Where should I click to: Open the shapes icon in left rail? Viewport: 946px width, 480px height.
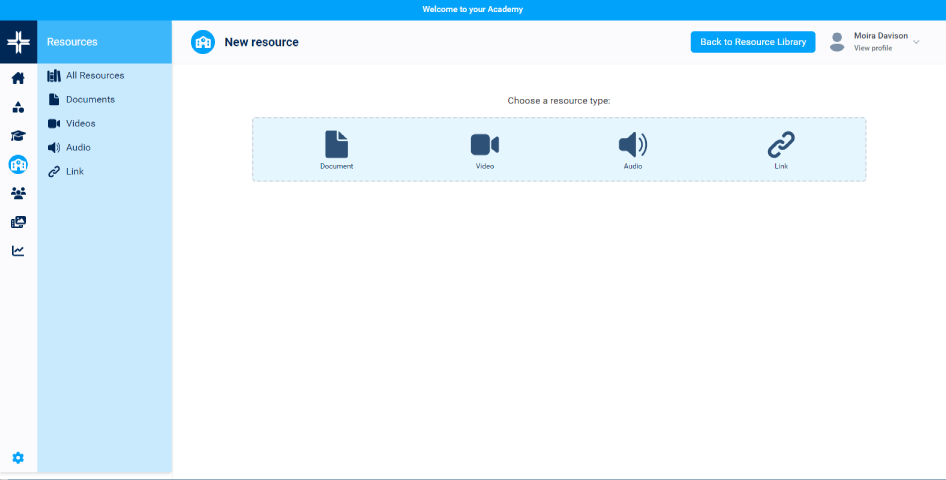(18, 107)
